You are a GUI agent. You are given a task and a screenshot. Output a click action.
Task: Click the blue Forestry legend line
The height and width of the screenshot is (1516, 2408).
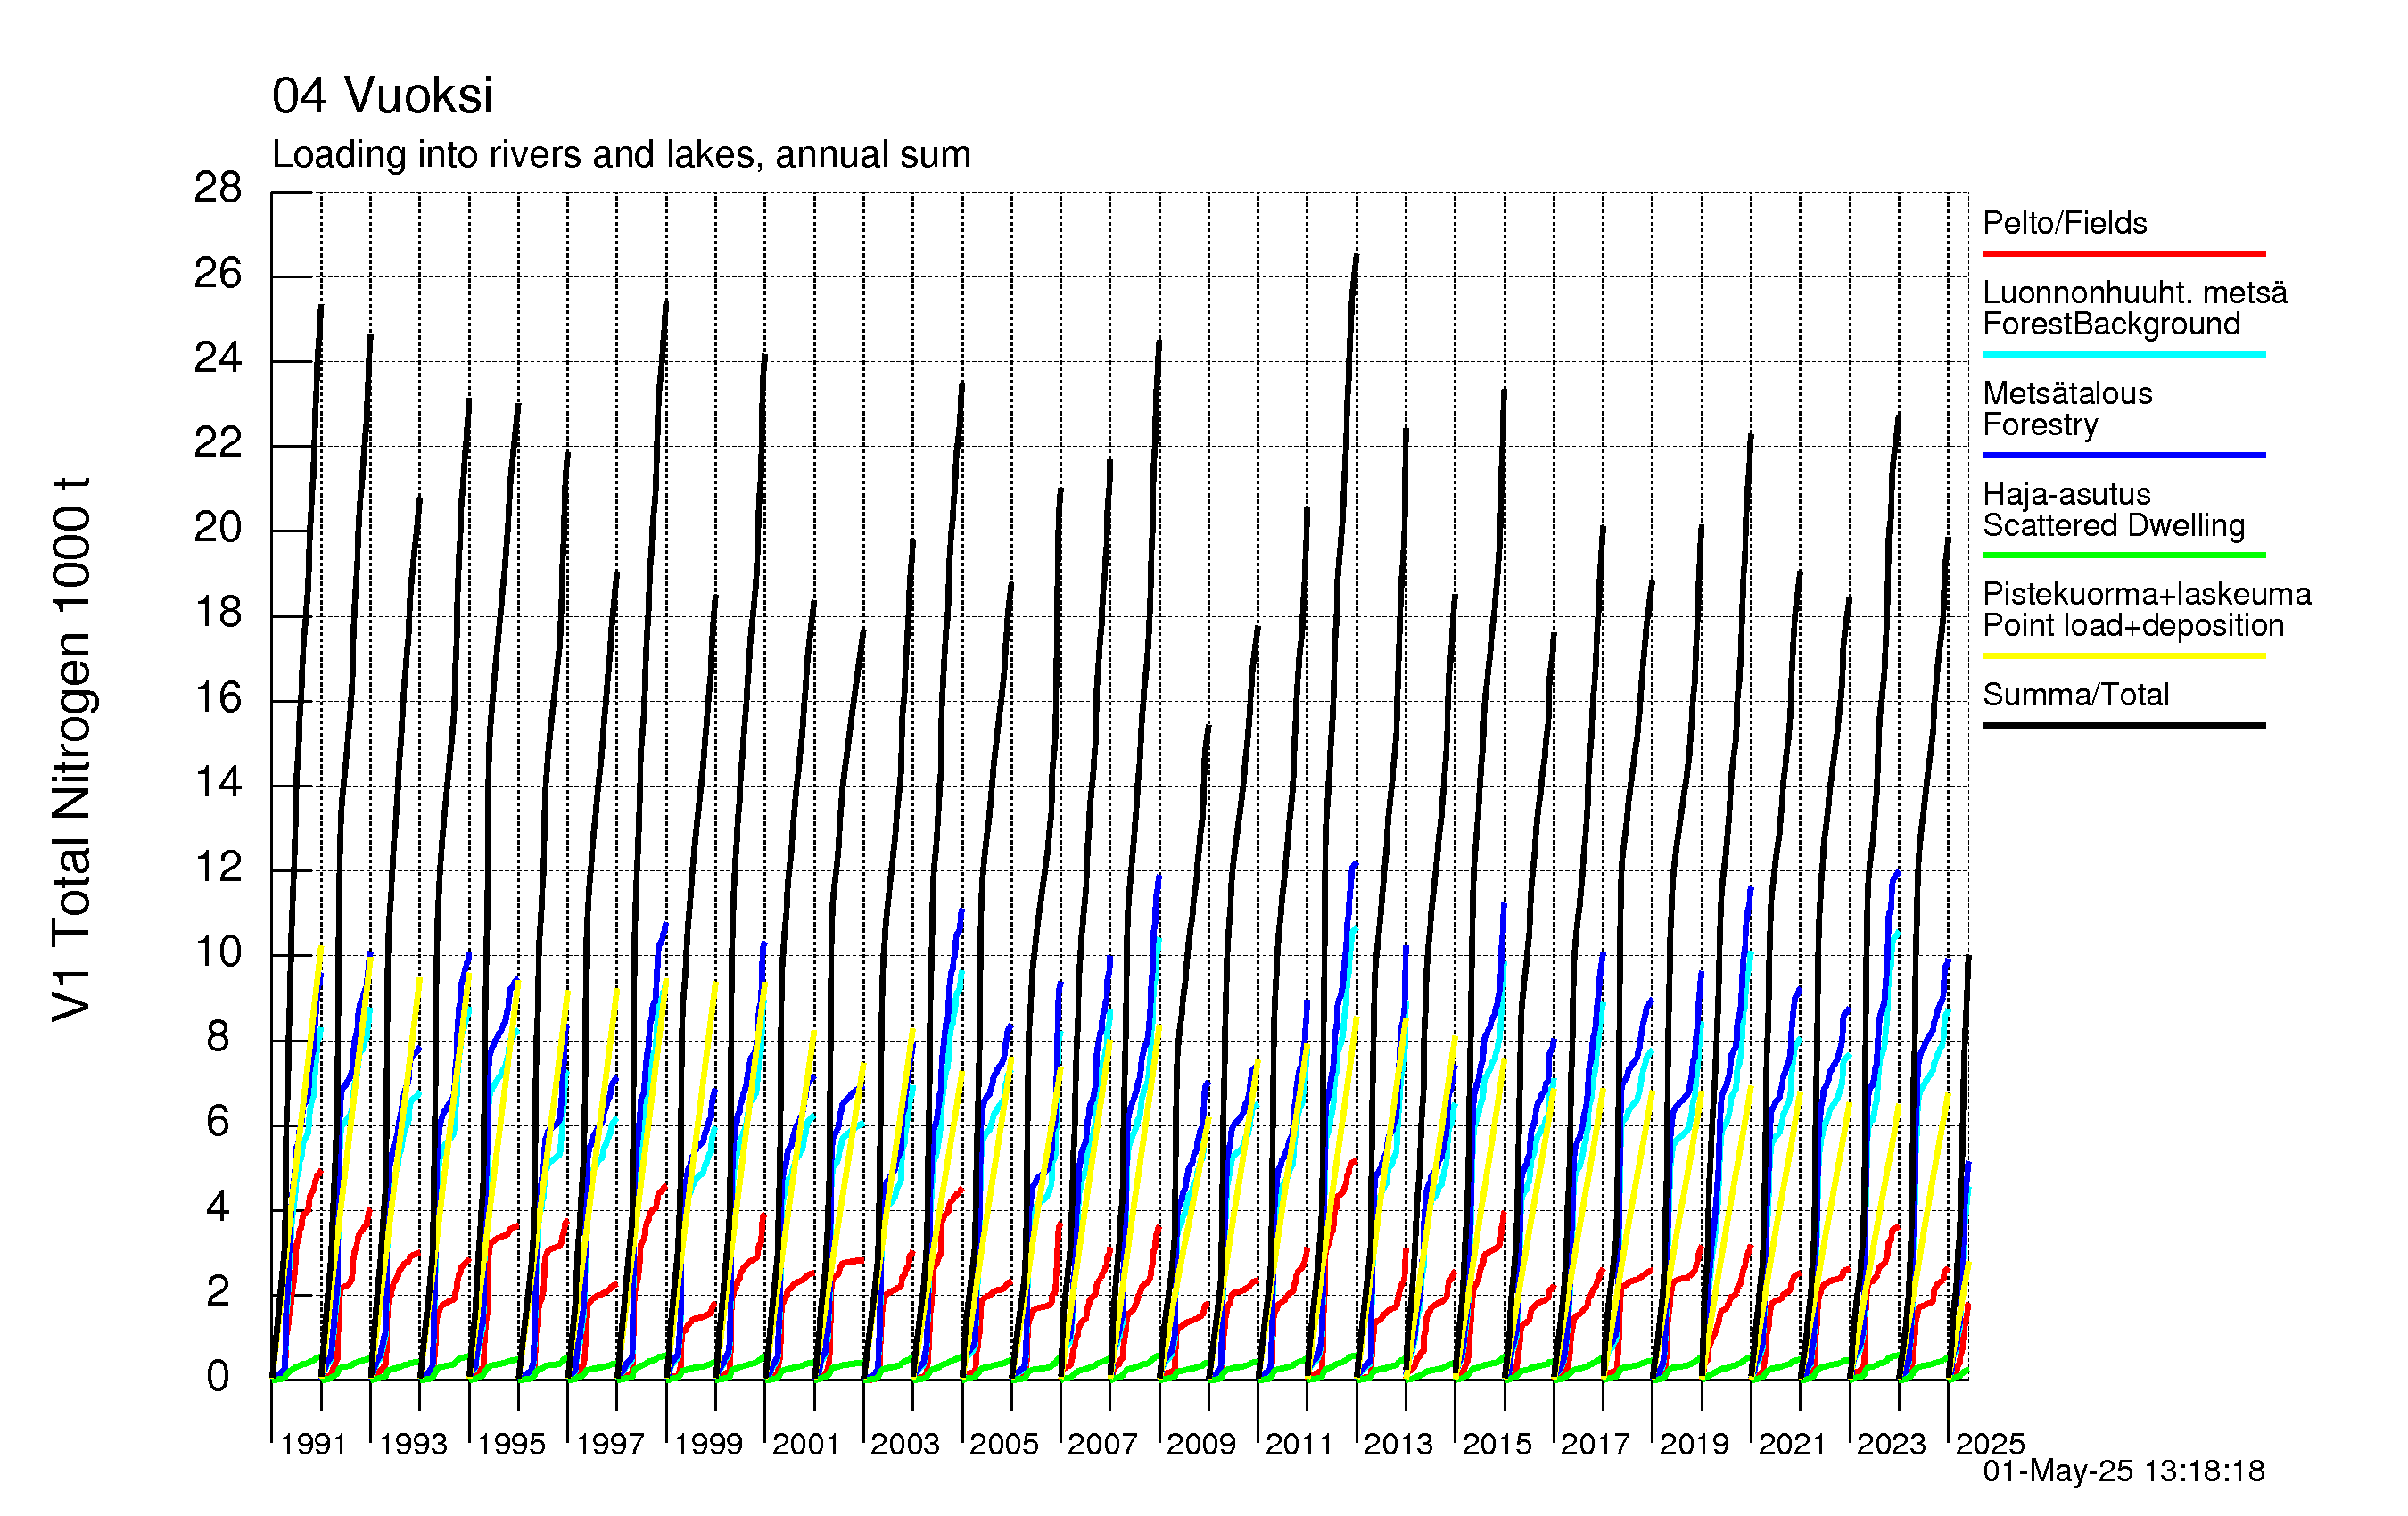(x=2123, y=455)
